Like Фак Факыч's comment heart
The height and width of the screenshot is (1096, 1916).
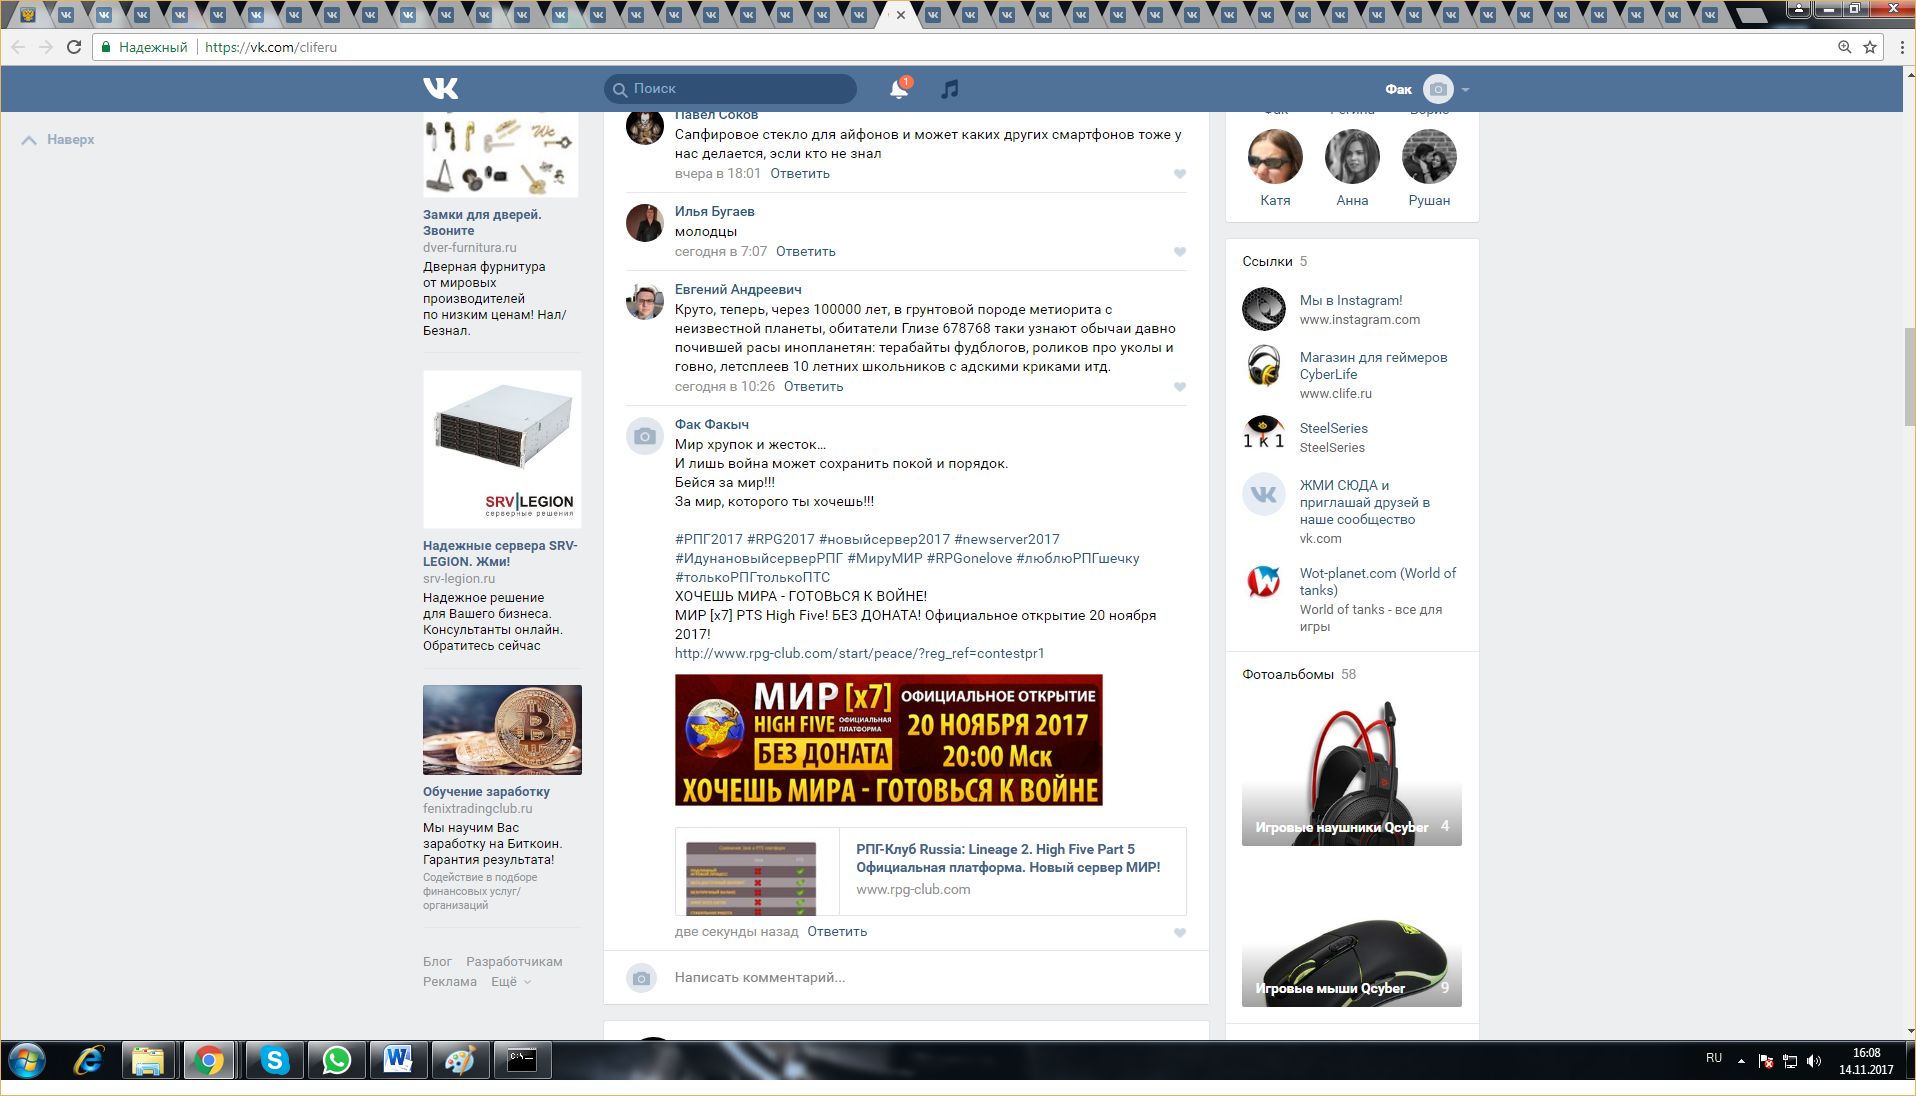(x=1180, y=933)
